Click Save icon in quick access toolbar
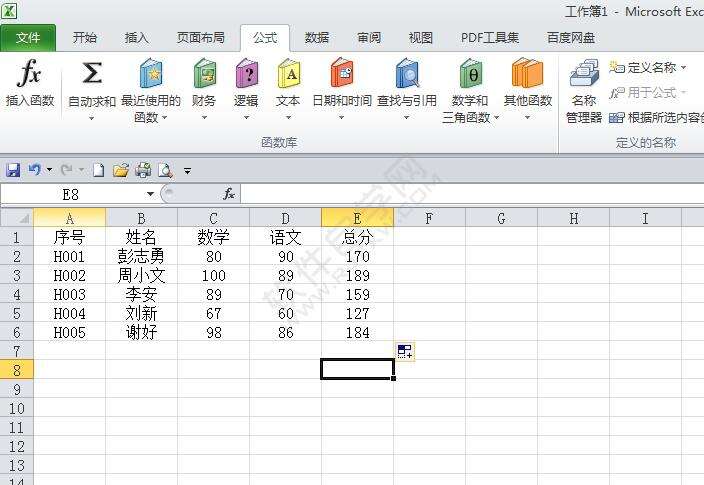Viewport: 704px width, 485px height. pyautogui.click(x=13, y=170)
